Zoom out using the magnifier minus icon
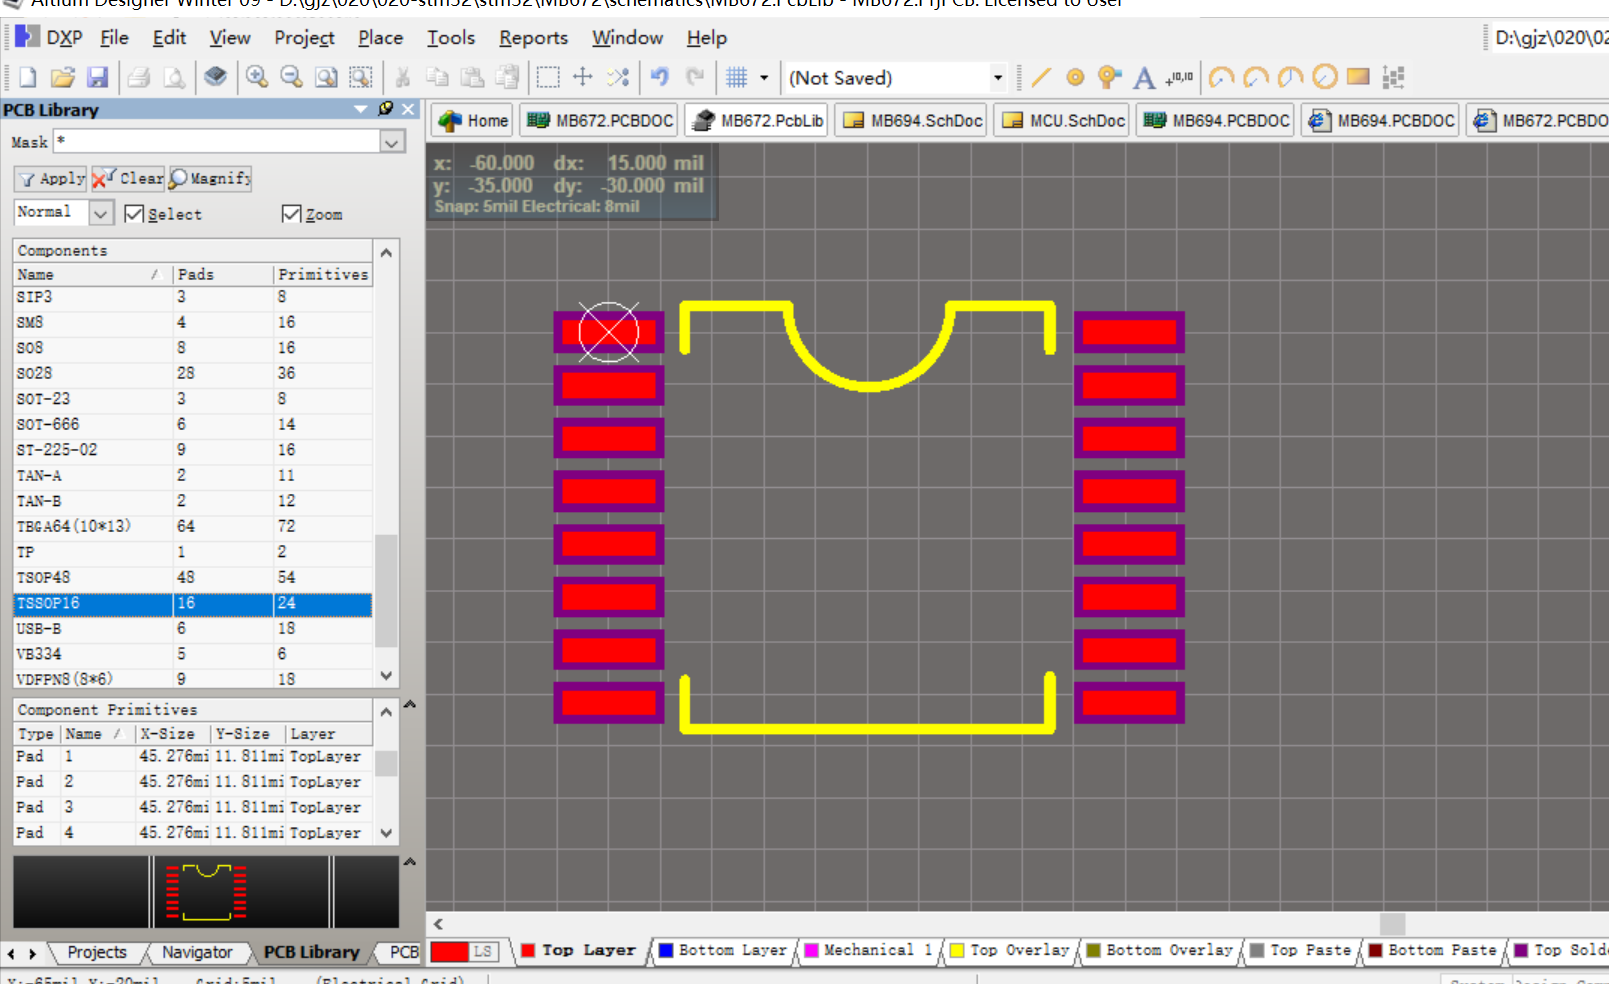Image resolution: width=1609 pixels, height=984 pixels. tap(291, 77)
